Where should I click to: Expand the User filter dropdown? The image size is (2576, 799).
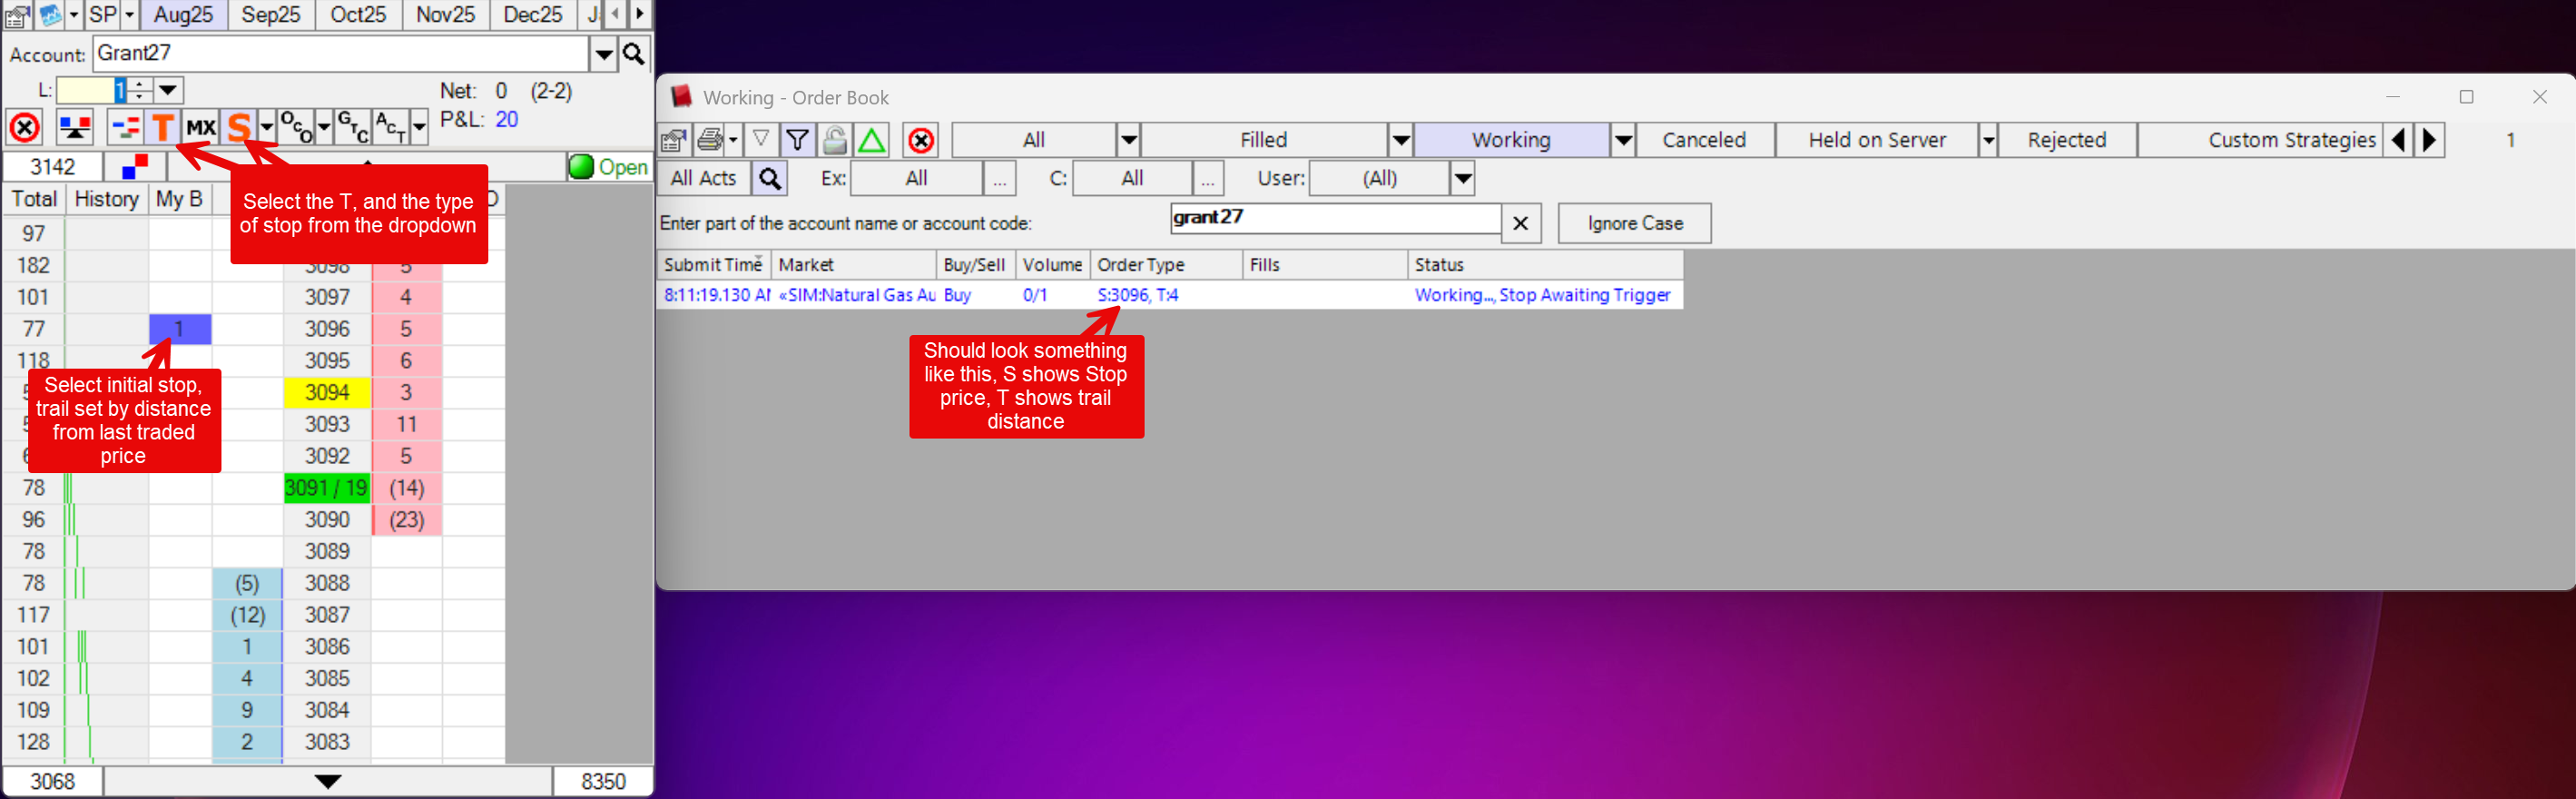click(1462, 179)
